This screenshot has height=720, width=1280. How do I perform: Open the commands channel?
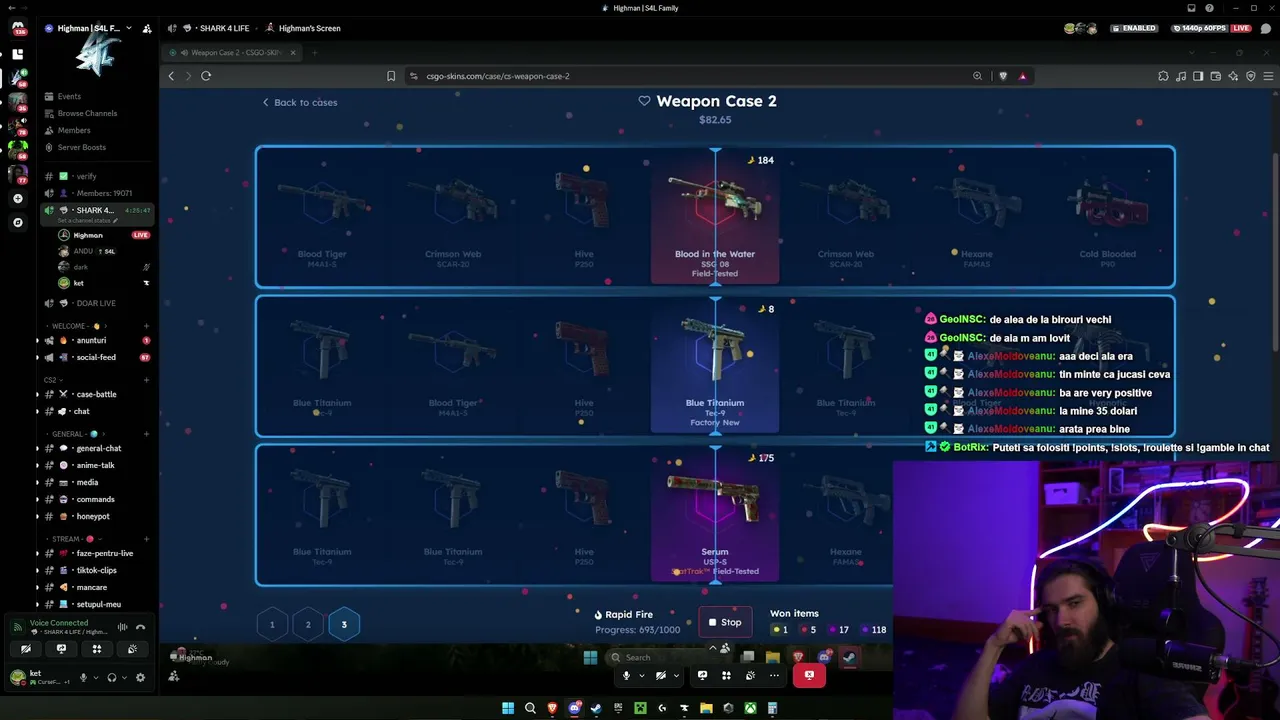point(97,499)
